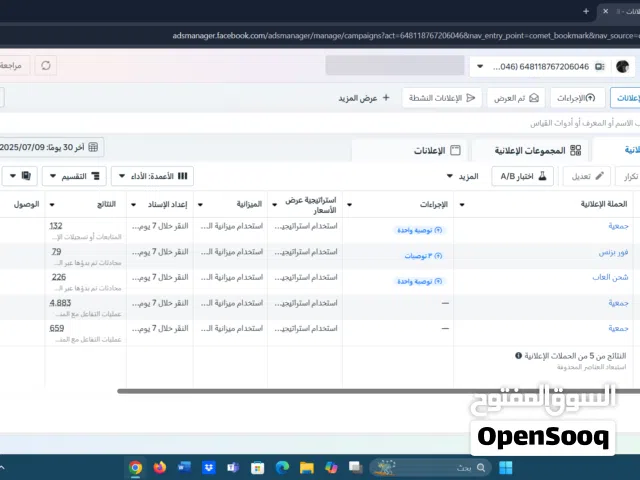Click the Windows taskbar search box بحث
The image size is (640, 480).
(x=430, y=468)
